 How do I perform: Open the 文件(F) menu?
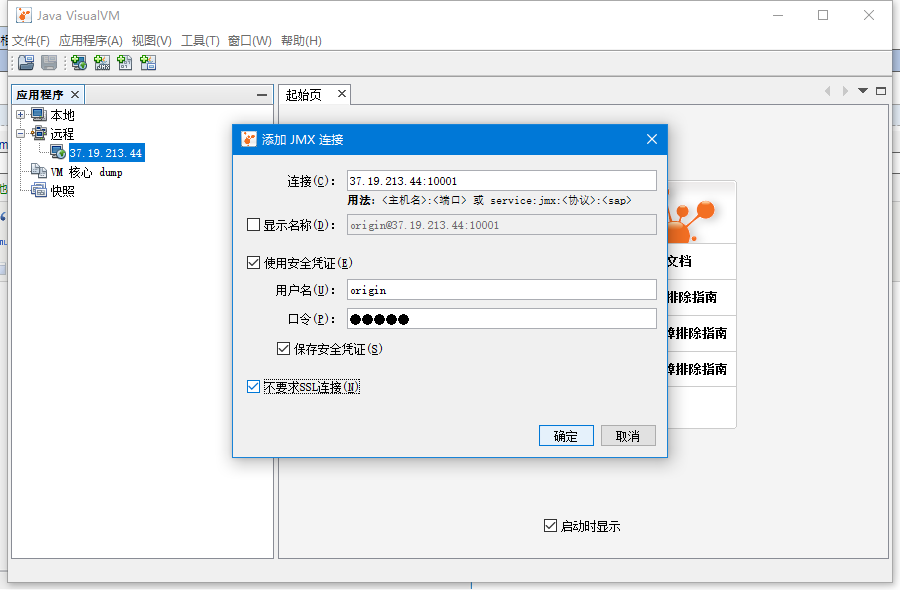[x=31, y=41]
